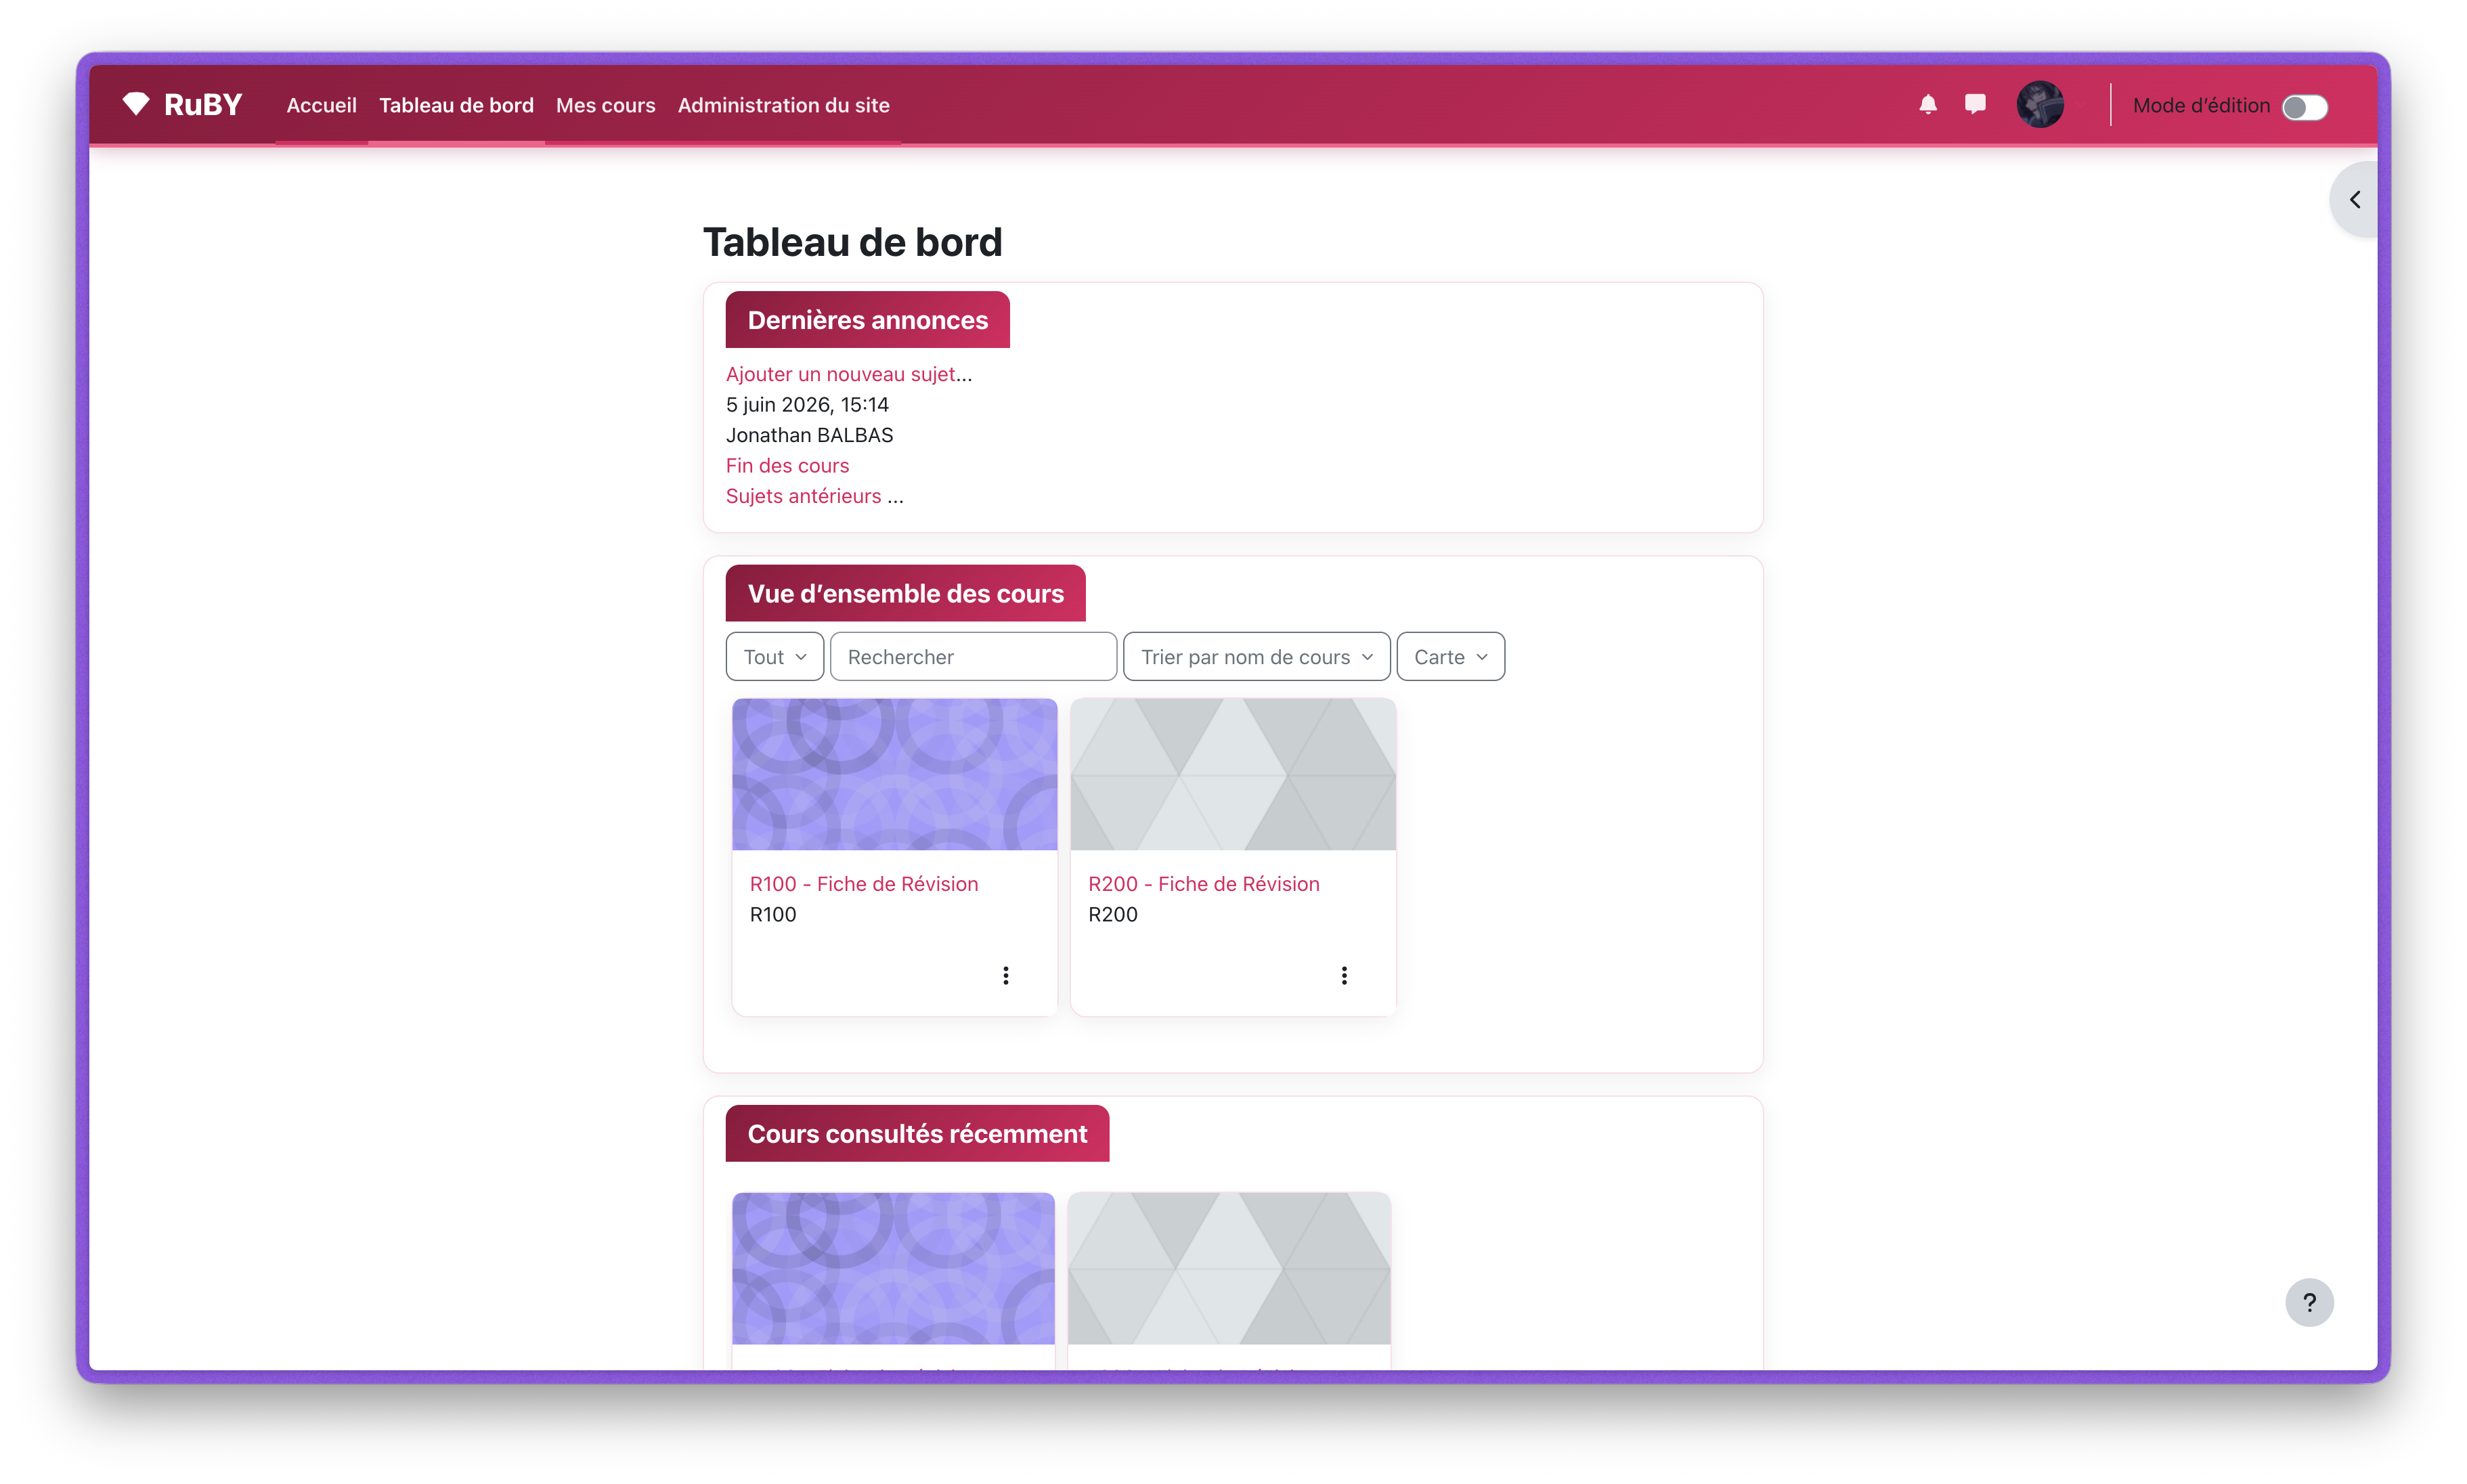Open the three-dot menu on R200 card

click(1344, 975)
